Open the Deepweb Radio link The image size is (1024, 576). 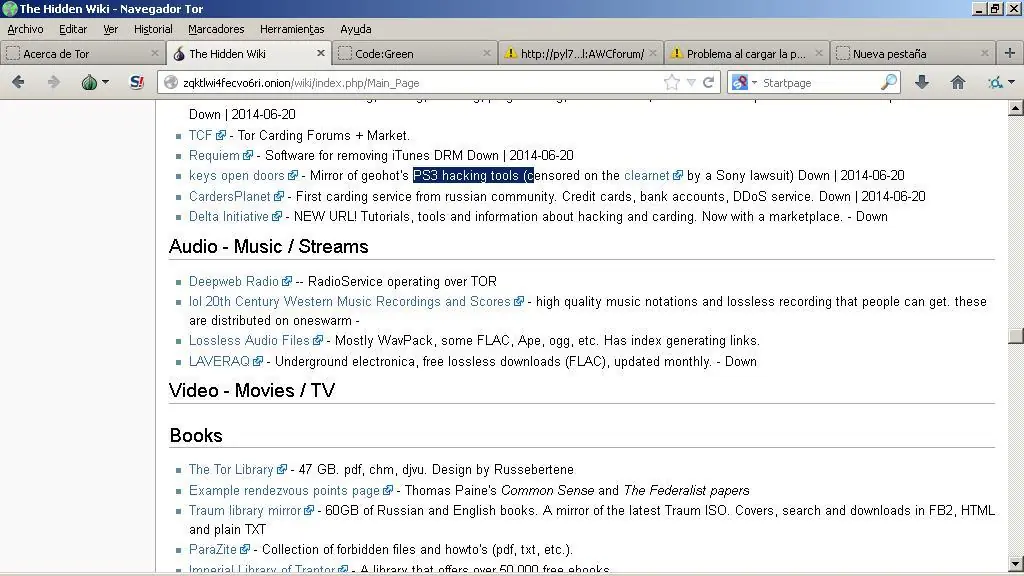click(234, 281)
